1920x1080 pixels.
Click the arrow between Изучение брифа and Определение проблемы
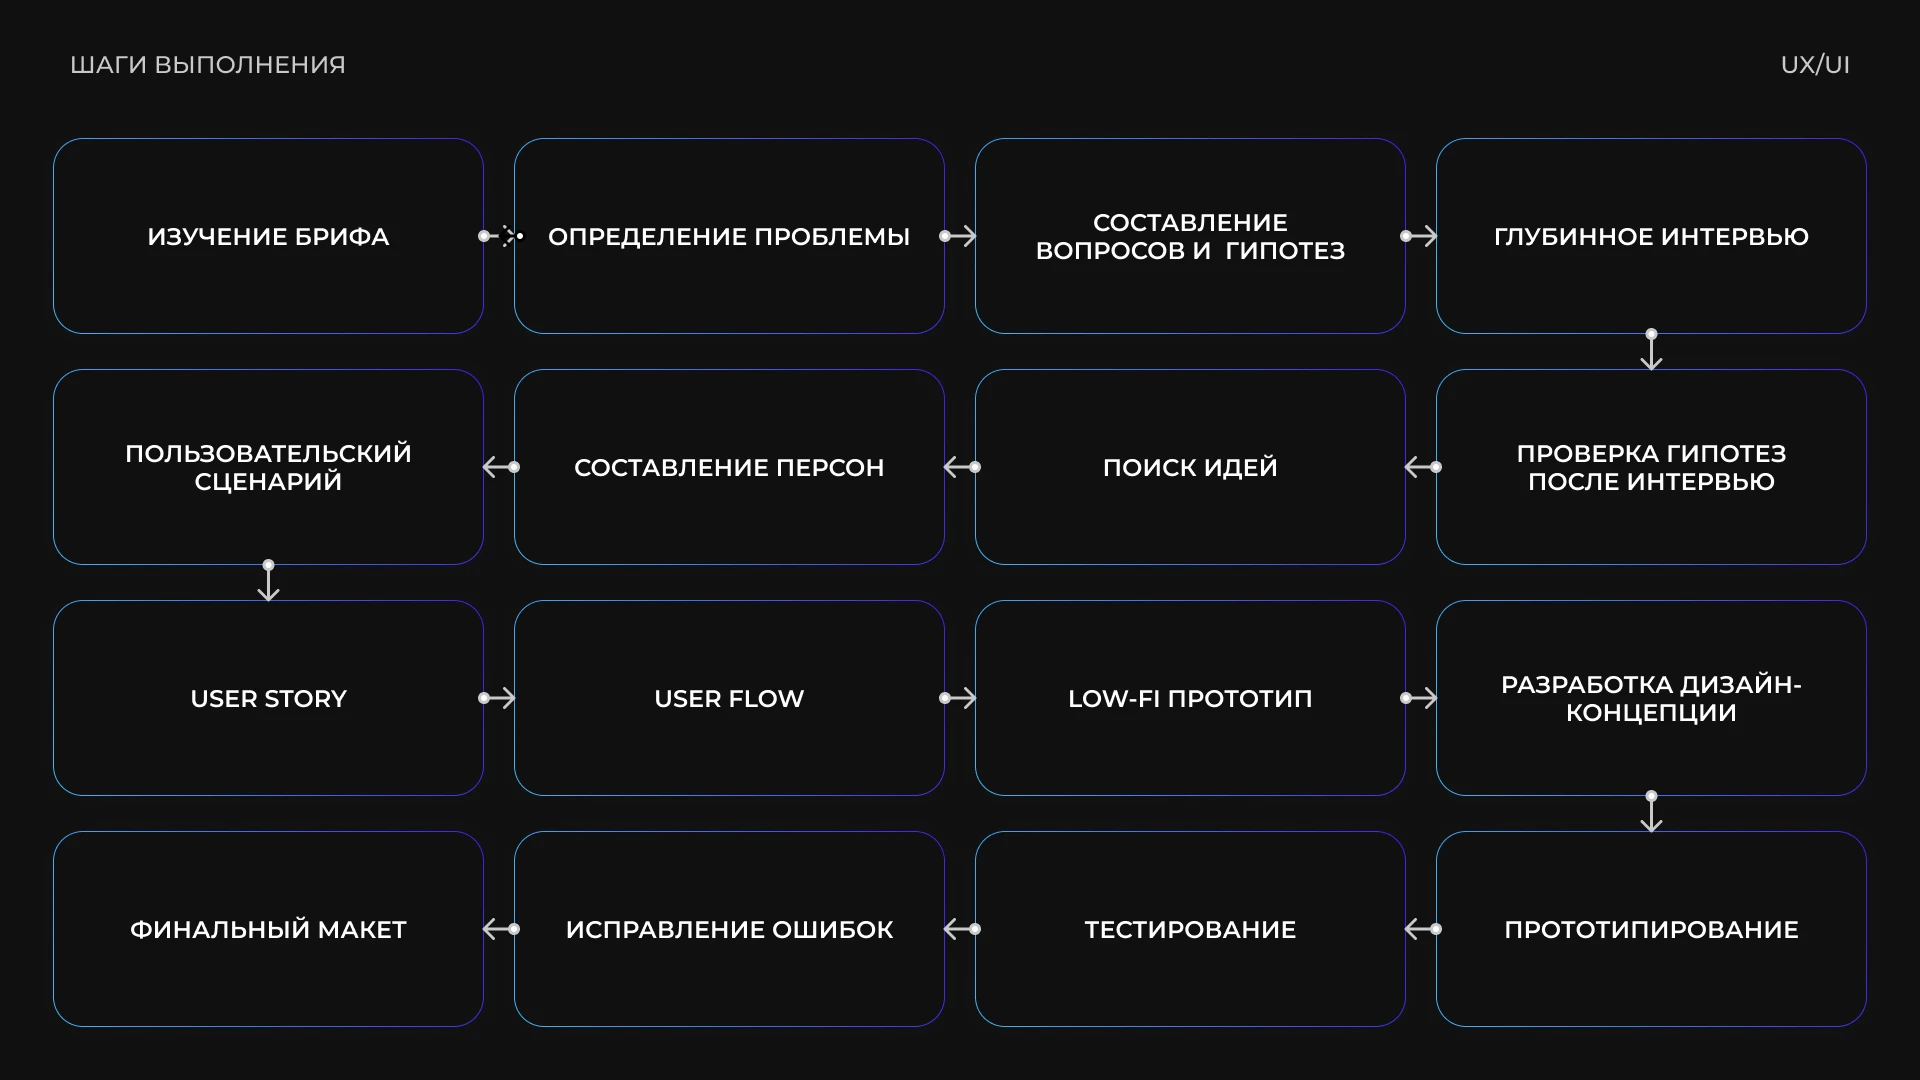coord(500,236)
